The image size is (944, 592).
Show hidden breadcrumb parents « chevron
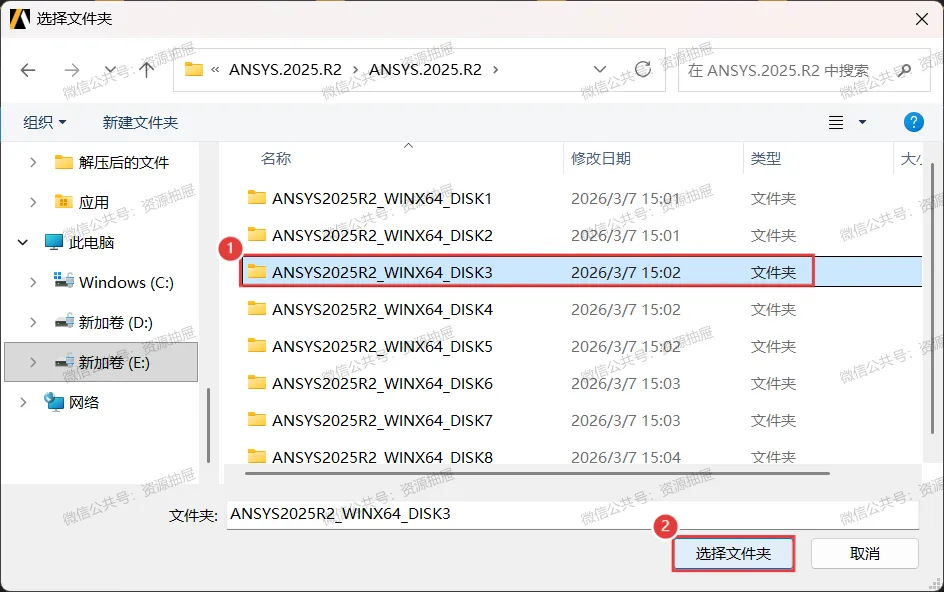(x=215, y=70)
